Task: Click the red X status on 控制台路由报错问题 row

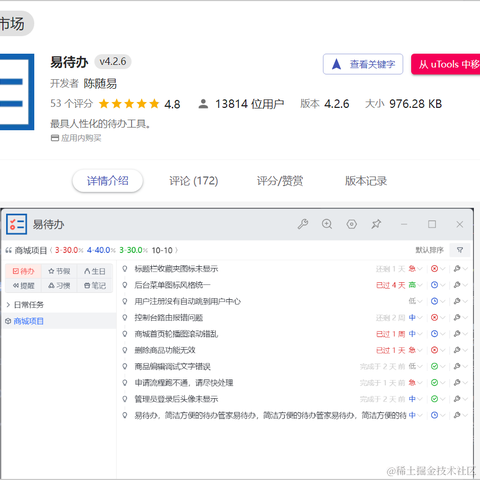Action: click(x=434, y=317)
